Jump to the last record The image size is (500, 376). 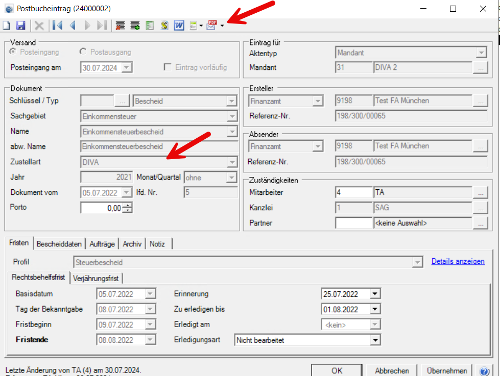coord(102,26)
